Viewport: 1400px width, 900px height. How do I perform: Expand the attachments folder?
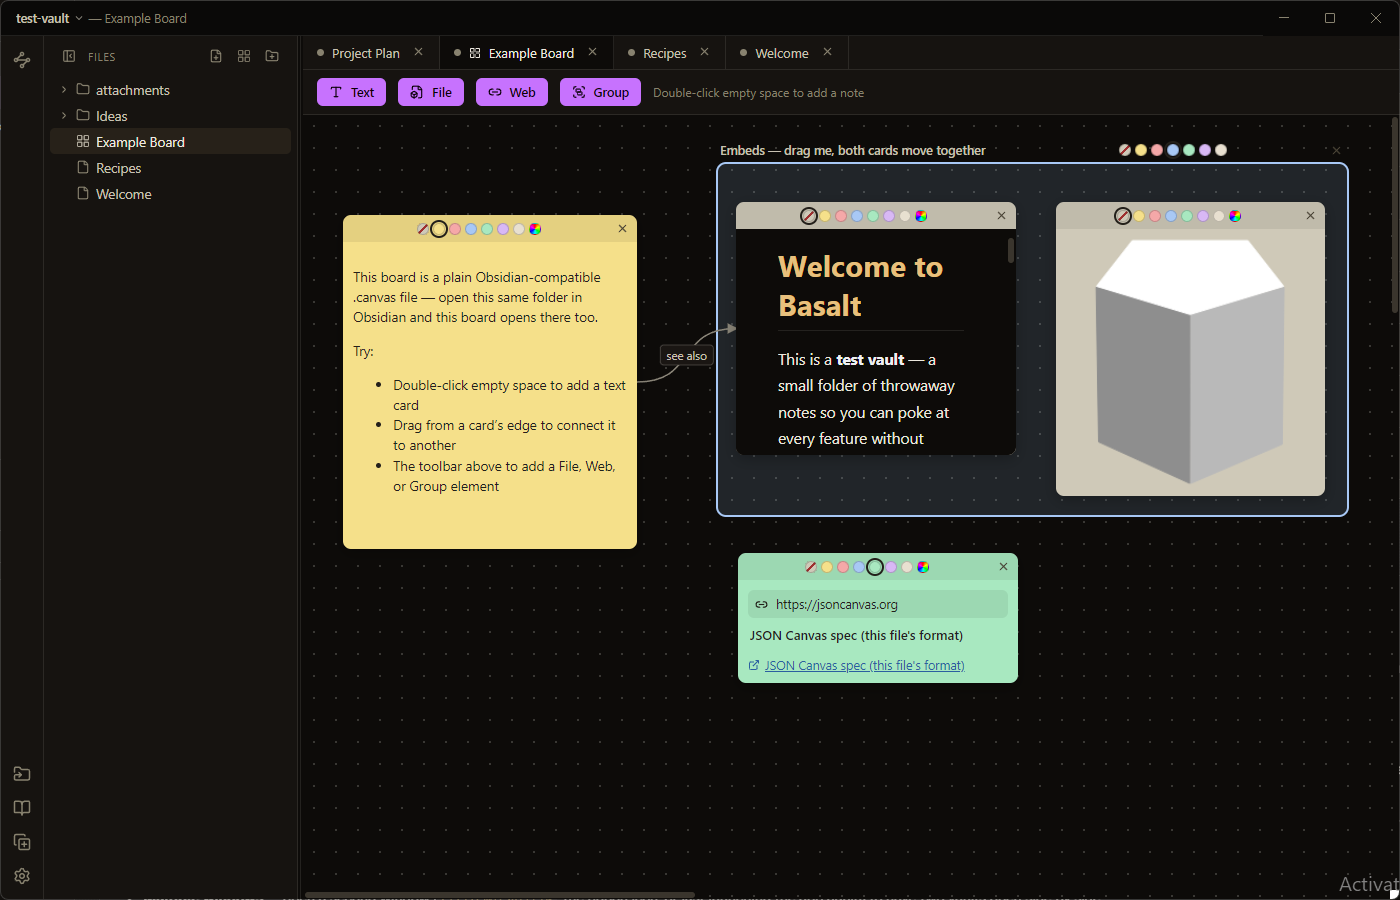[x=64, y=90]
